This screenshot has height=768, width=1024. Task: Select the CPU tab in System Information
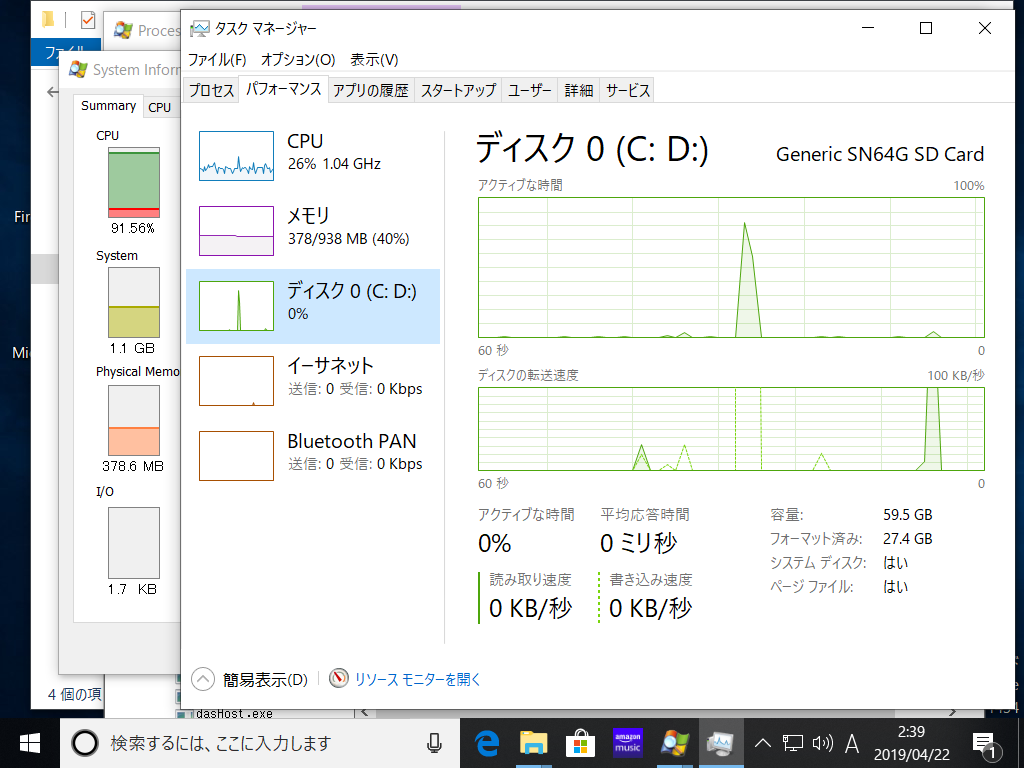[x=159, y=107]
